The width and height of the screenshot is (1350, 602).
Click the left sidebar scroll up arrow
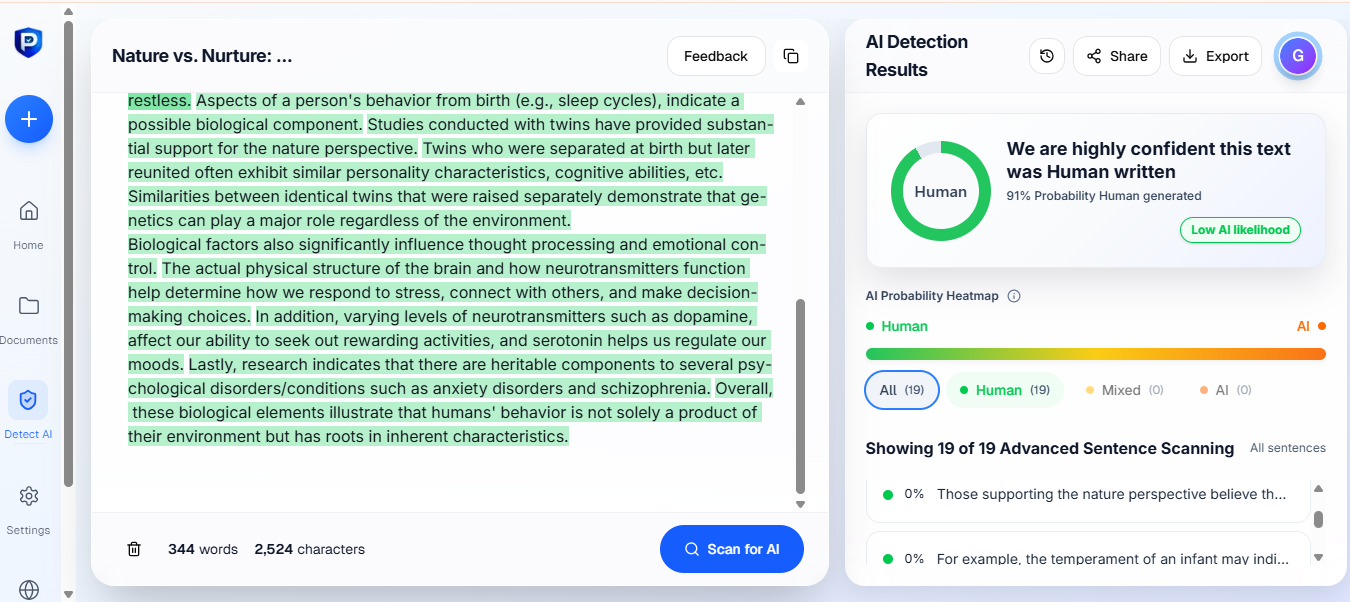click(x=68, y=13)
